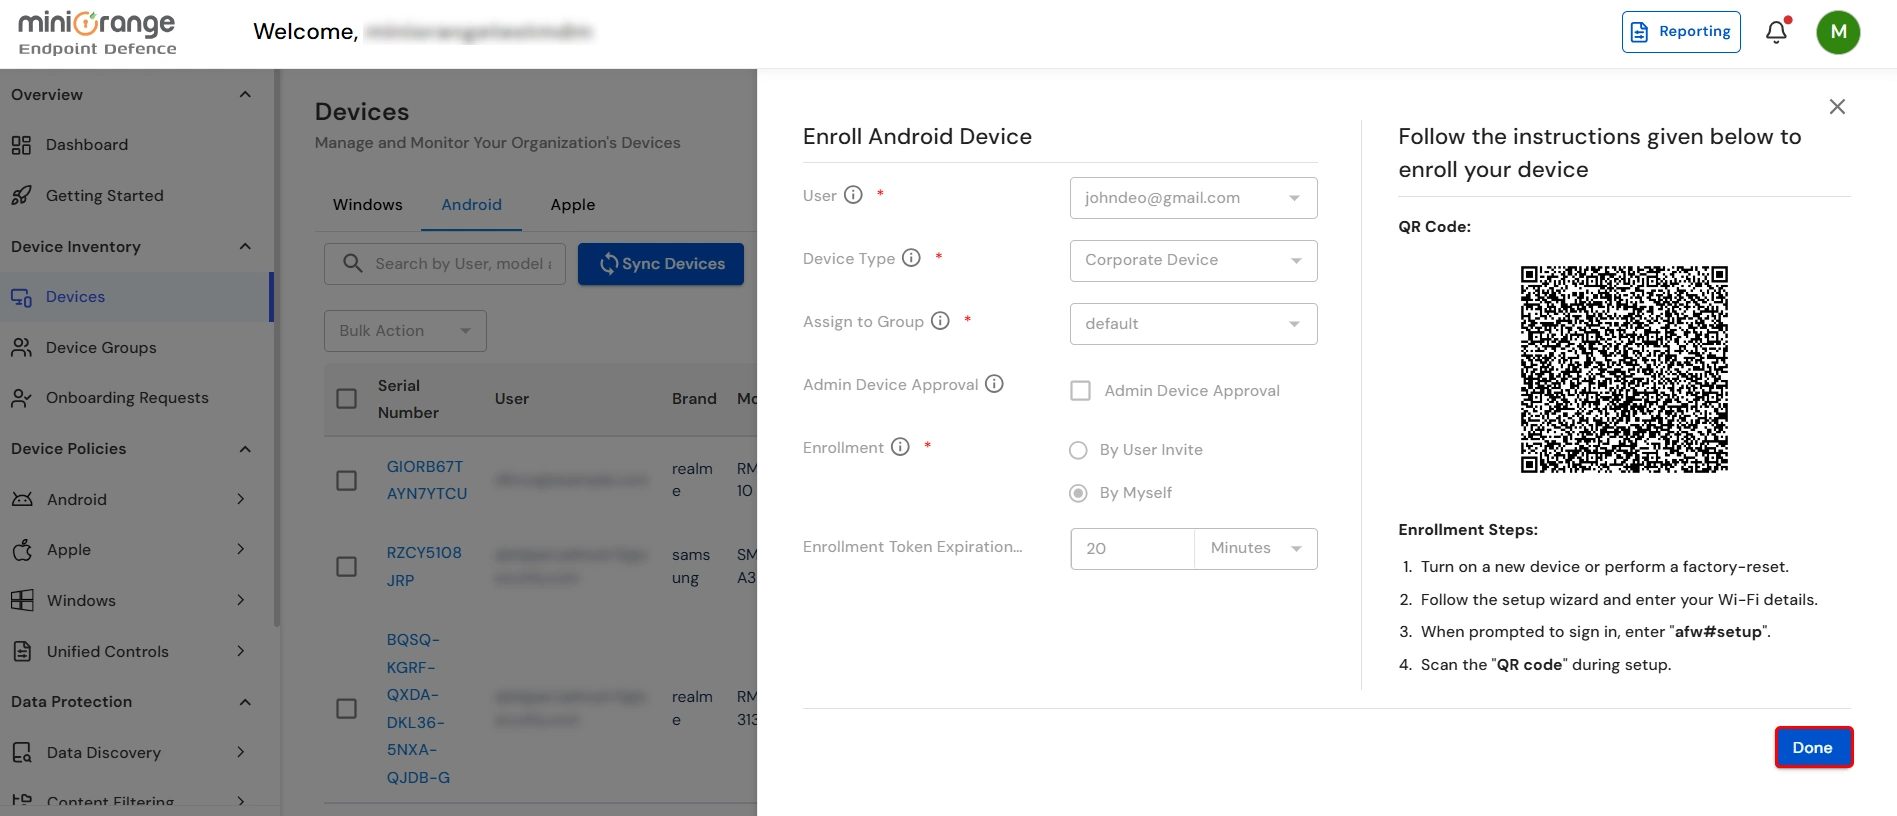Expand the Apple policies chevron

pyautogui.click(x=241, y=549)
